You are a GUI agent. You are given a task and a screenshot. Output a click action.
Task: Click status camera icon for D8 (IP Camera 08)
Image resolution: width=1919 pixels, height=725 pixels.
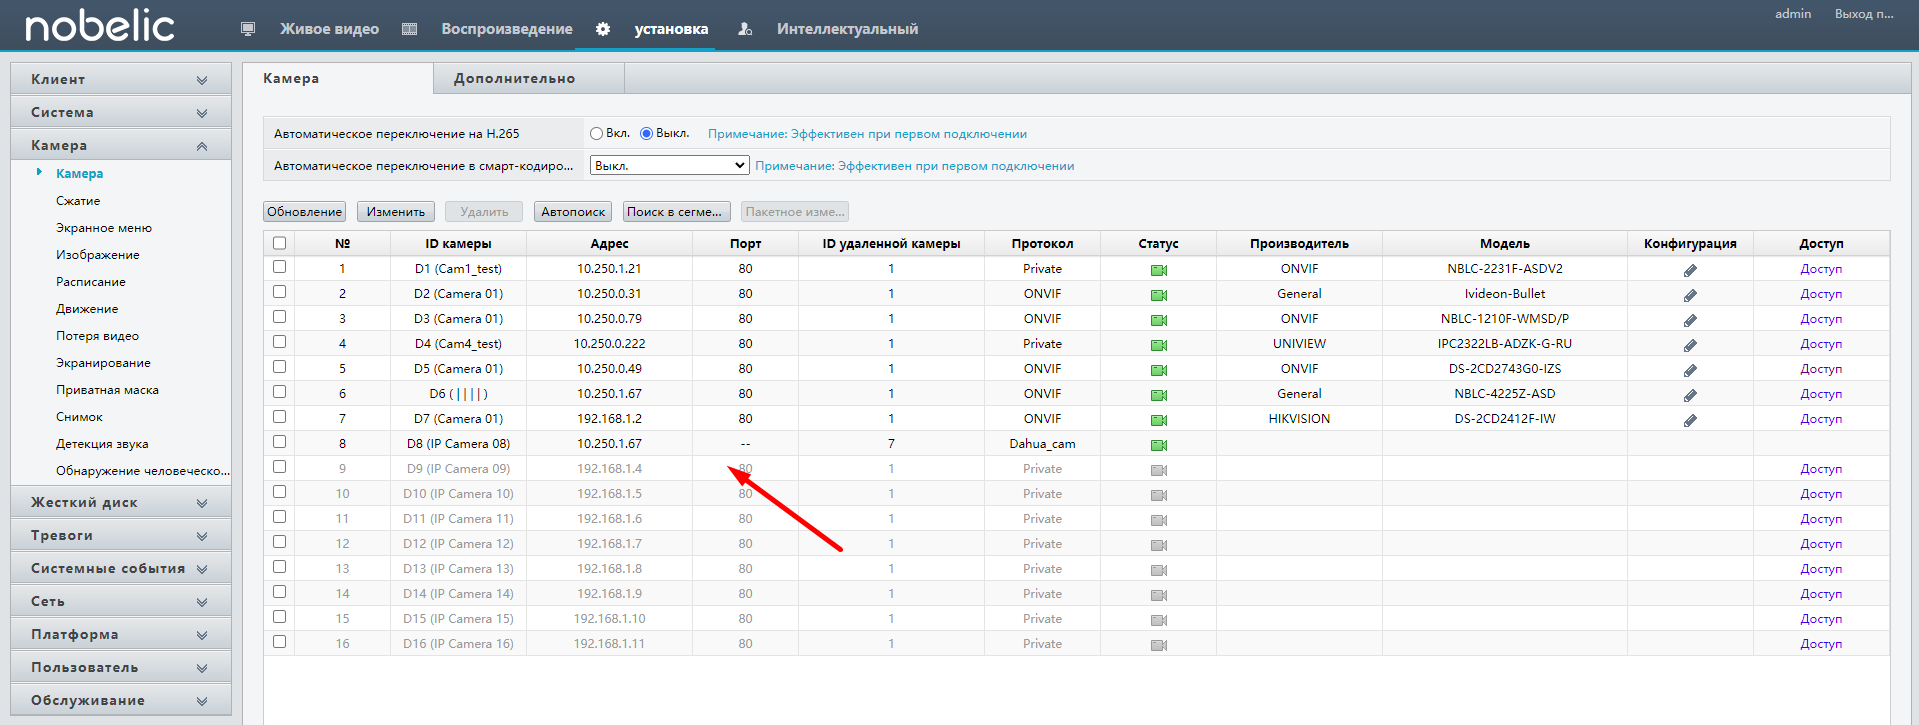coord(1159,445)
